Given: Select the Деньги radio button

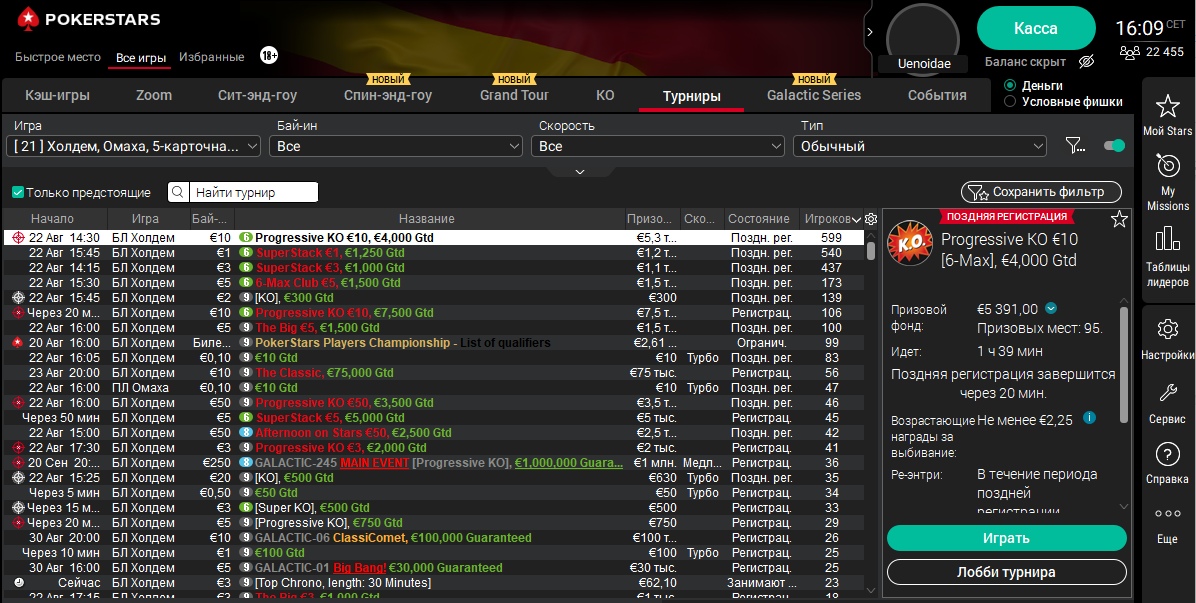Looking at the screenshot, I should [x=1010, y=85].
